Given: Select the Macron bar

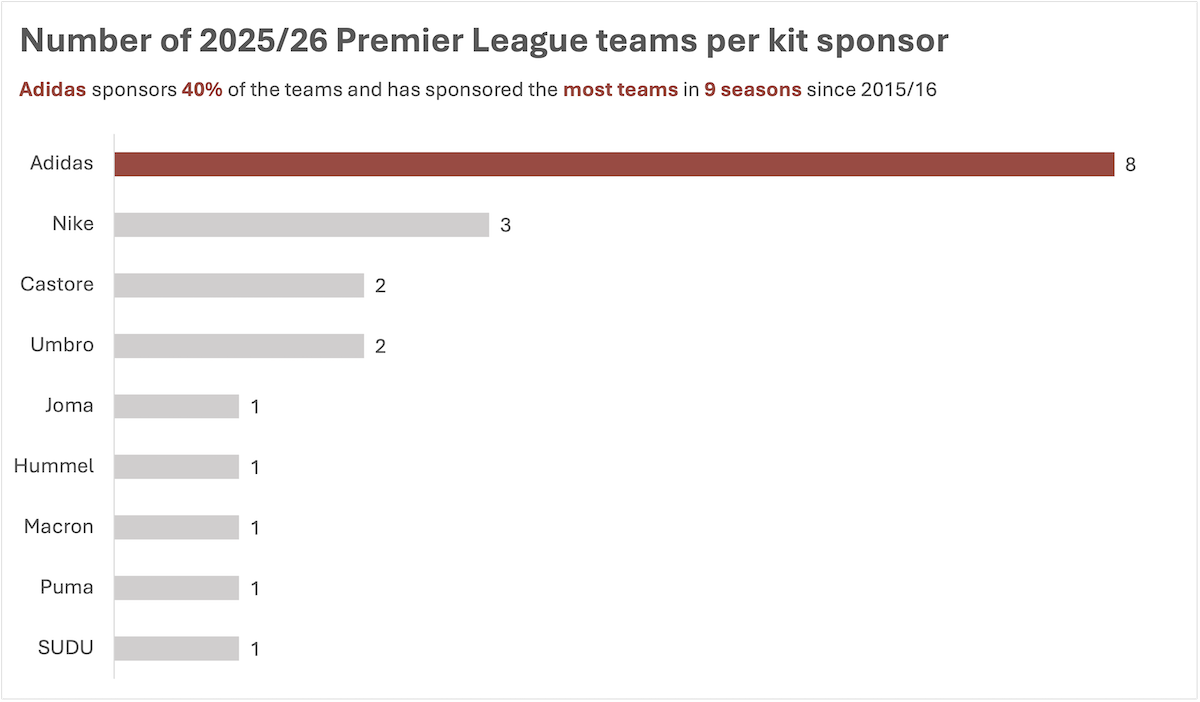Looking at the screenshot, I should tap(176, 527).
